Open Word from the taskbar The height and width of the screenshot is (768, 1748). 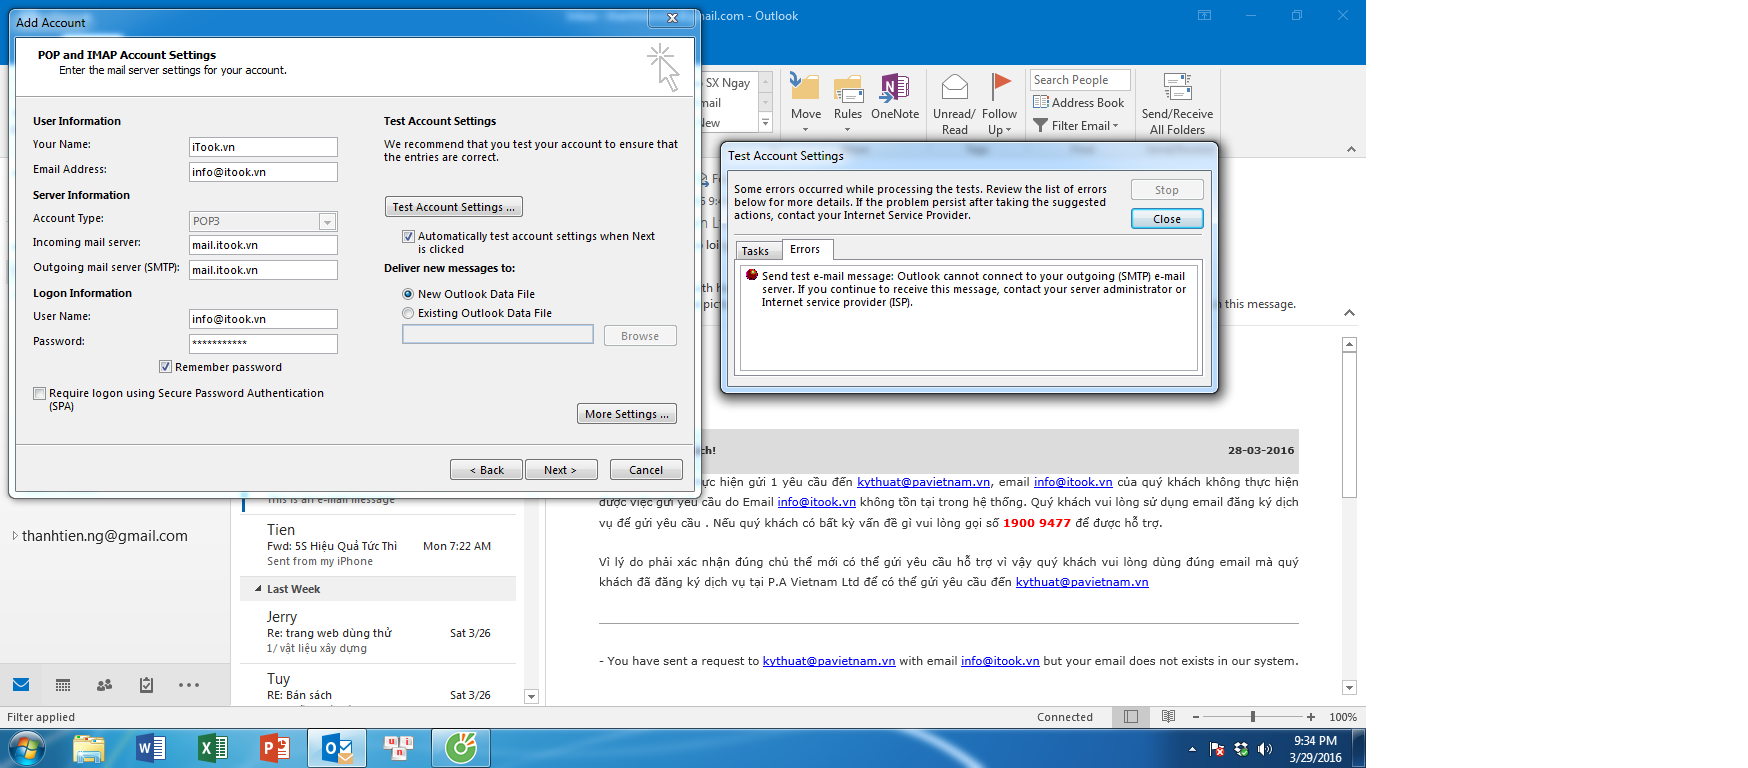coord(151,748)
